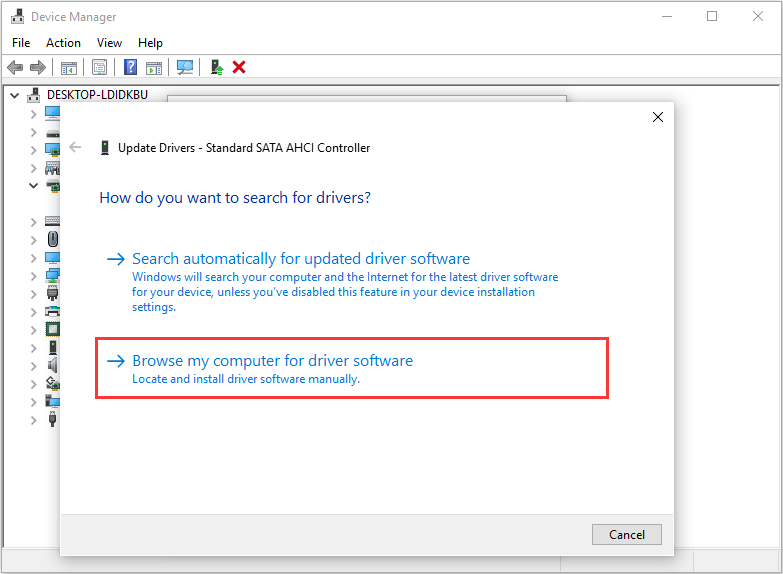Click Update device driver toolbar icon
The width and height of the screenshot is (783, 574).
pos(216,67)
